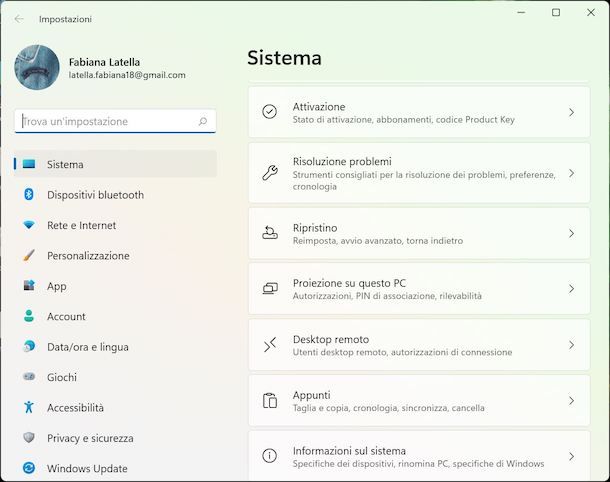Open the Ripristino title
The image size is (610, 482).
pyautogui.click(x=315, y=228)
